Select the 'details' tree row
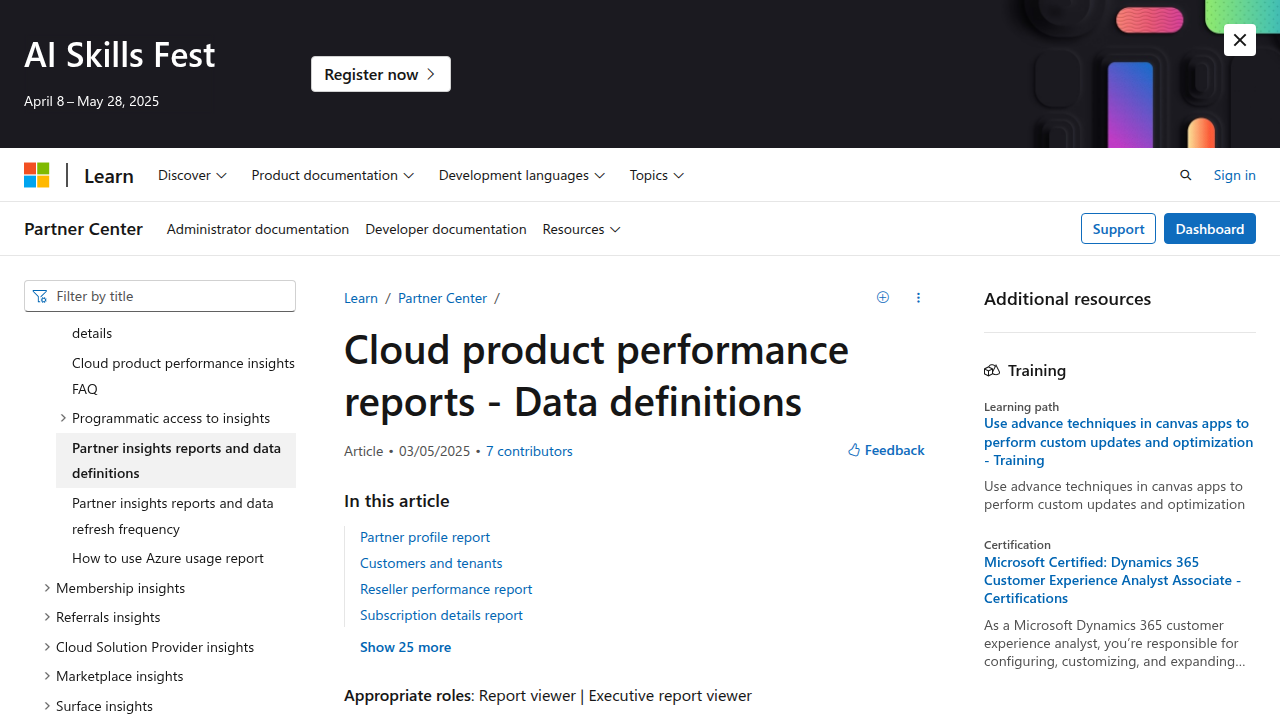This screenshot has height=720, width=1280. [176, 333]
